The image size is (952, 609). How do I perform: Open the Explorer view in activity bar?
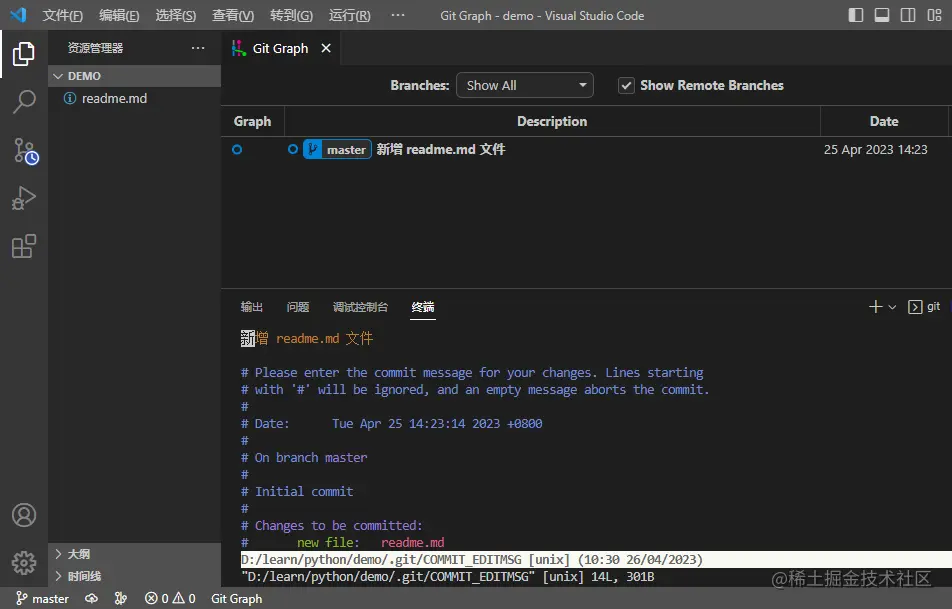[24, 54]
